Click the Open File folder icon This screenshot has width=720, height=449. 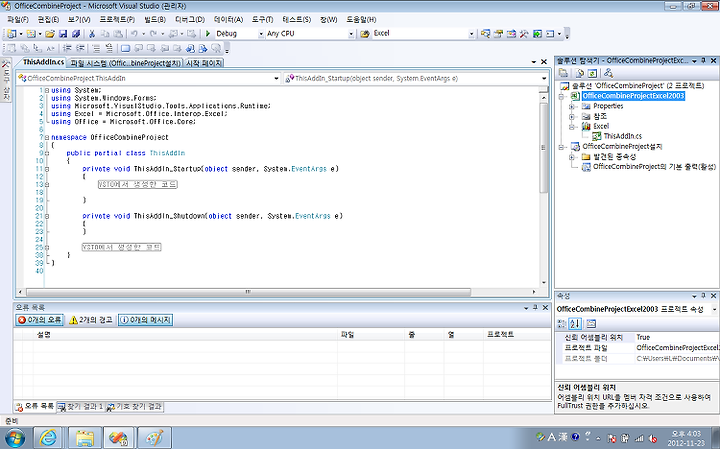pyautogui.click(x=50, y=34)
